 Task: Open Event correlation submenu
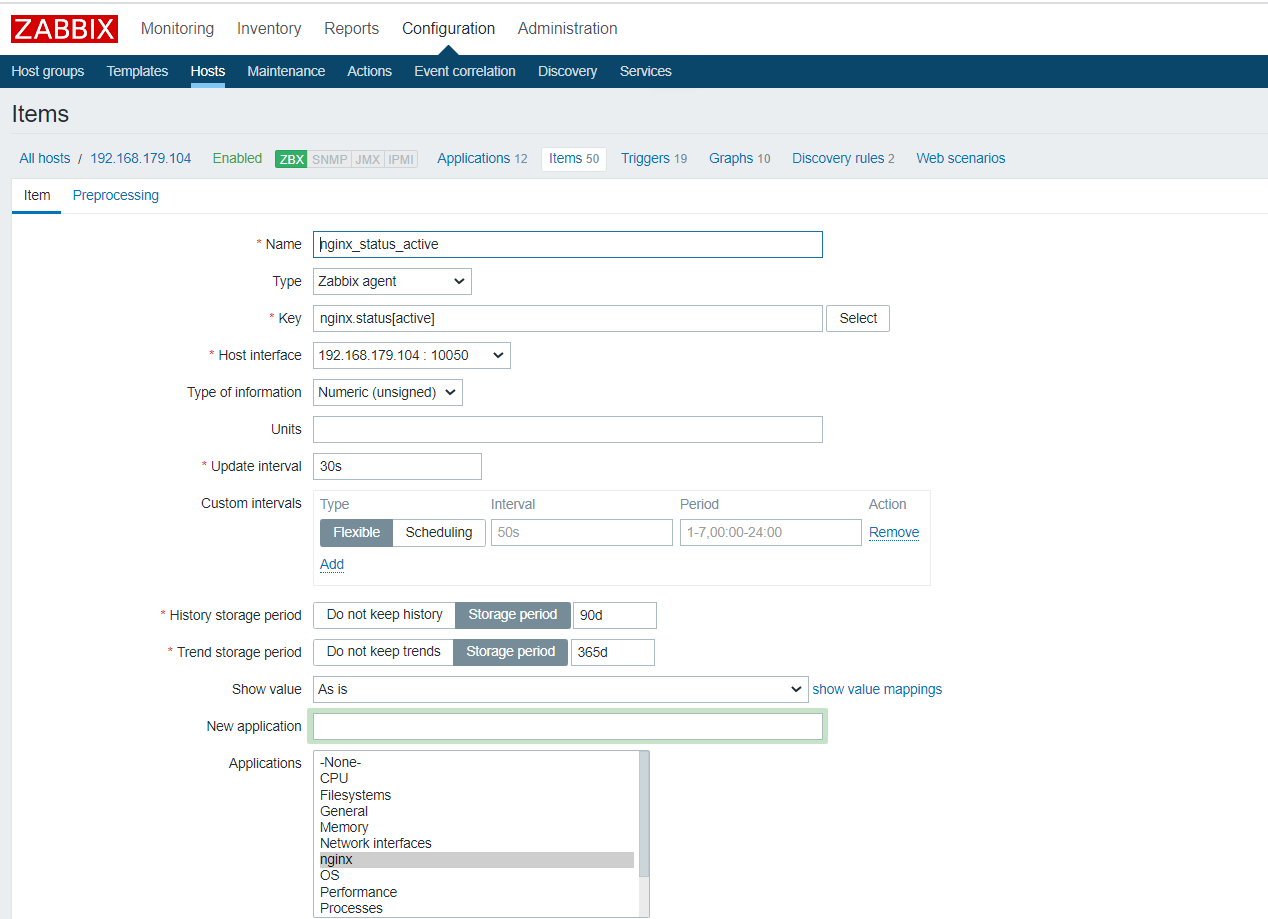(465, 71)
